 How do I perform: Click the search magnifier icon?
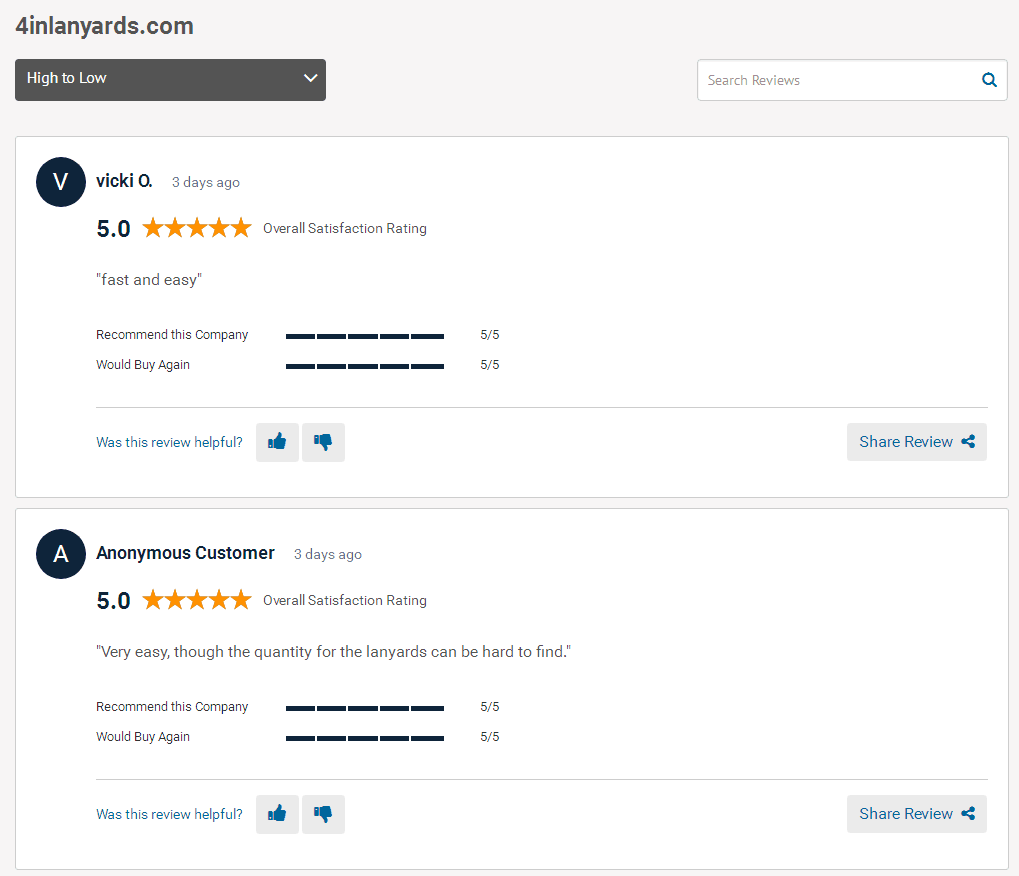point(989,80)
